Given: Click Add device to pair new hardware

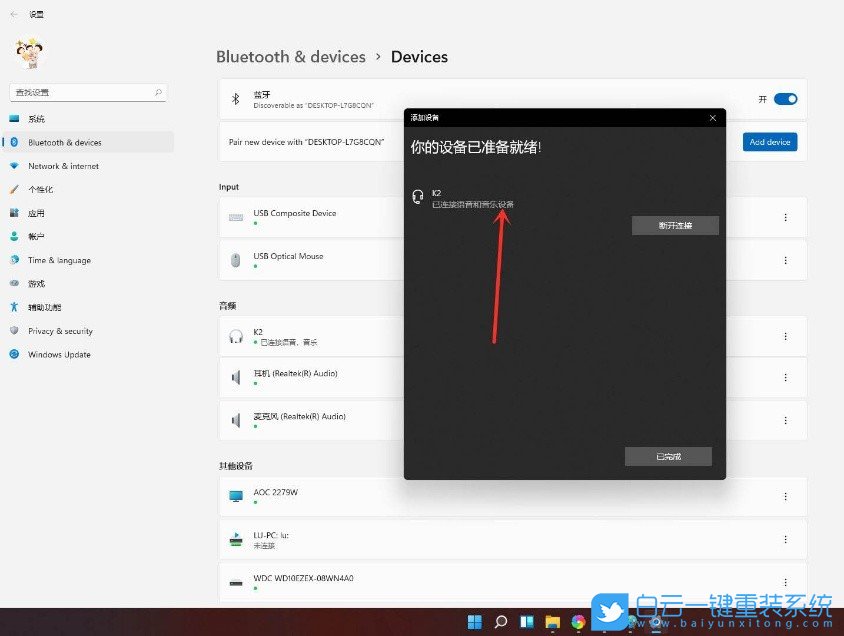Looking at the screenshot, I should tap(769, 142).
